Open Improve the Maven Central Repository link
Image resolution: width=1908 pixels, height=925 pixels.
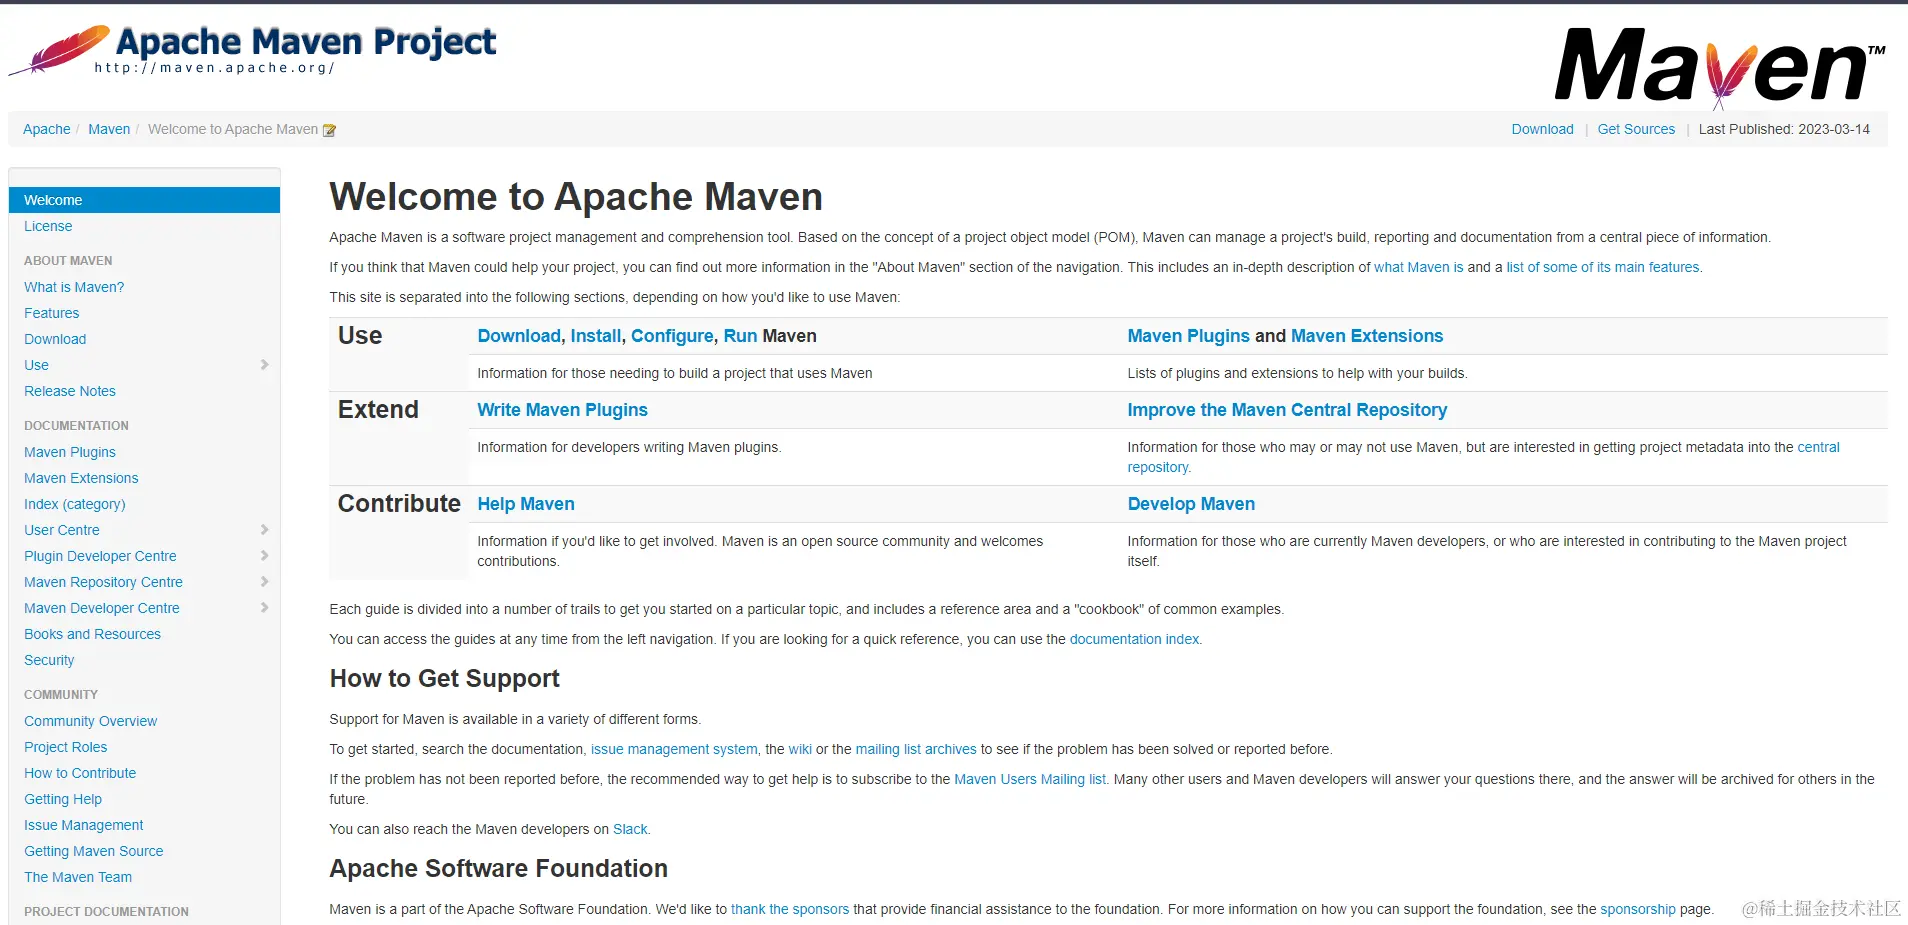tap(1287, 410)
